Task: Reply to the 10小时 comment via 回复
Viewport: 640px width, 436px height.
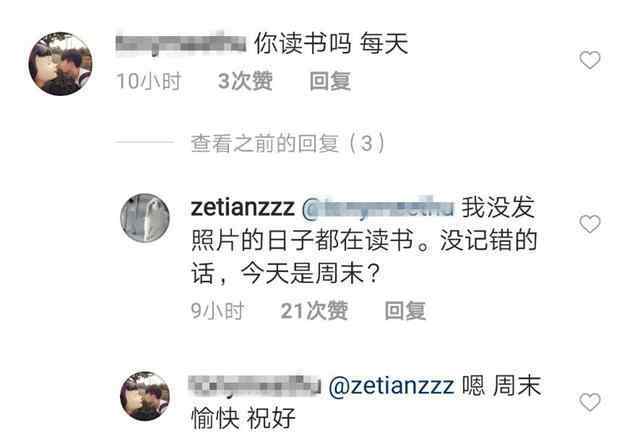Action: click(x=330, y=81)
